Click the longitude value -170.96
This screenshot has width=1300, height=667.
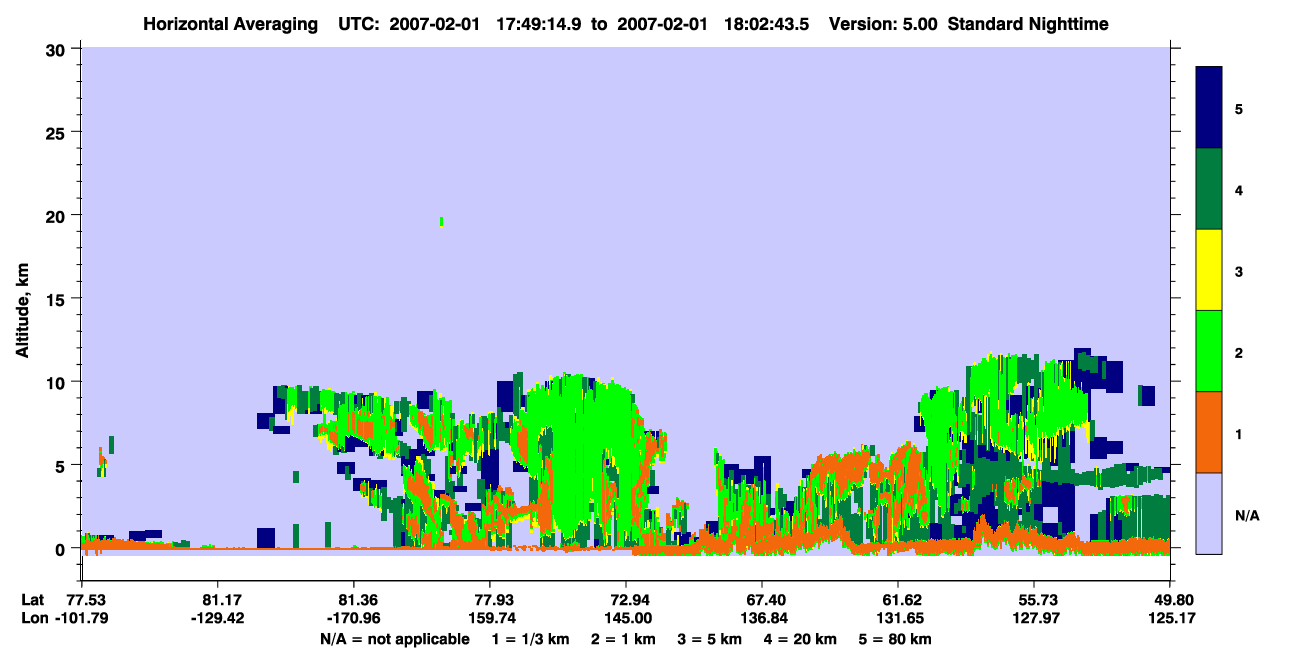(x=353, y=618)
